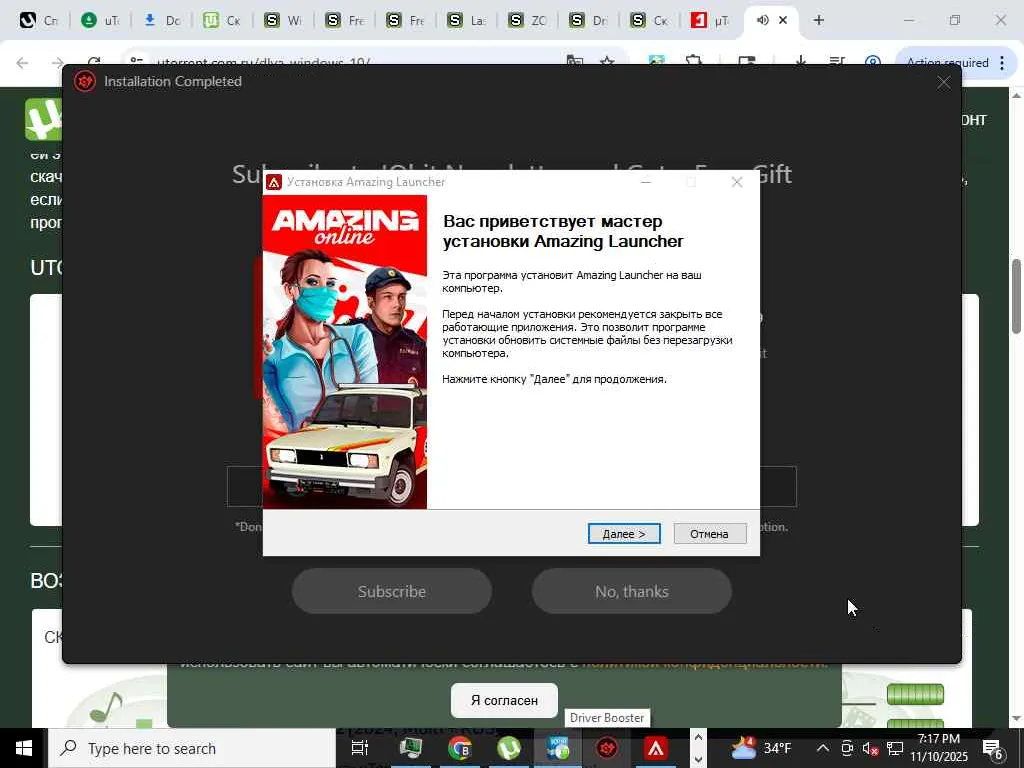Open the Chrome profile icon

[872, 63]
